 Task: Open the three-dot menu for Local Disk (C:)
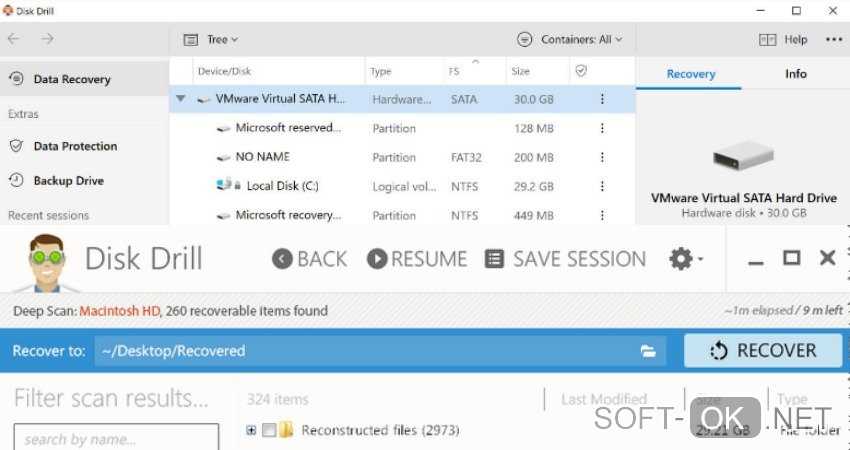point(602,186)
